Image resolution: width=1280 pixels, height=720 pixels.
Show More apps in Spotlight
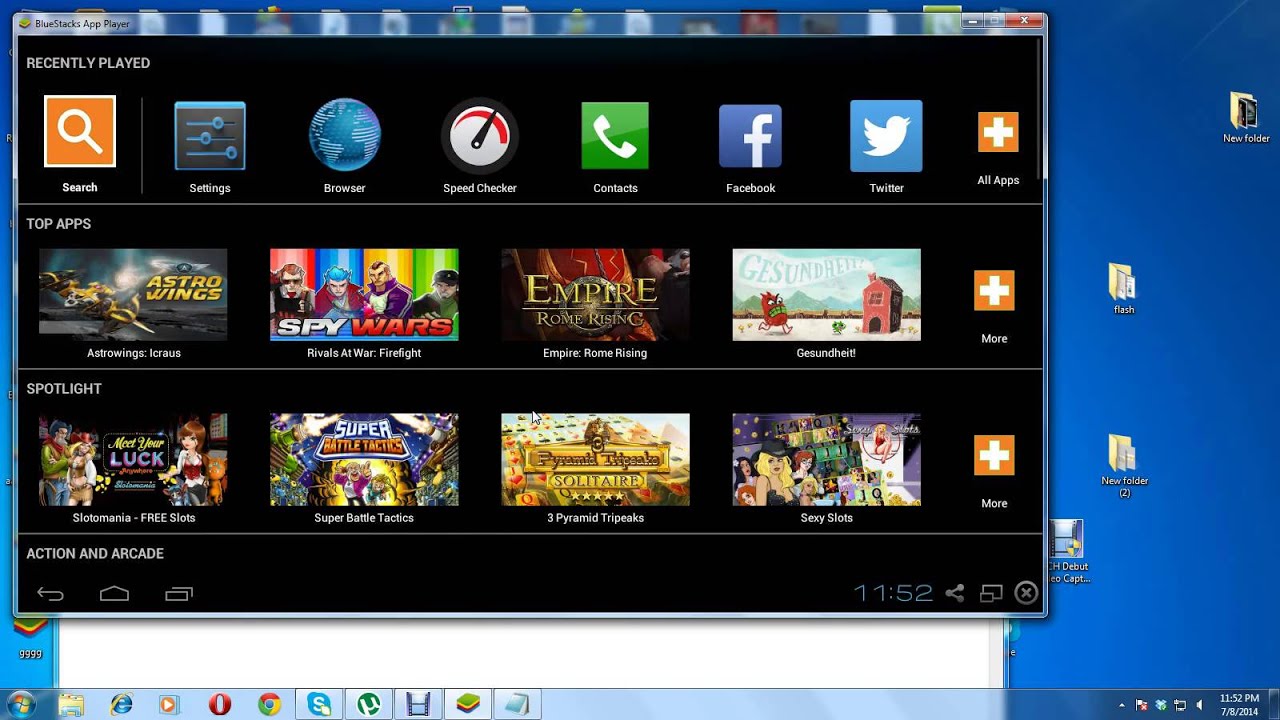pos(994,456)
